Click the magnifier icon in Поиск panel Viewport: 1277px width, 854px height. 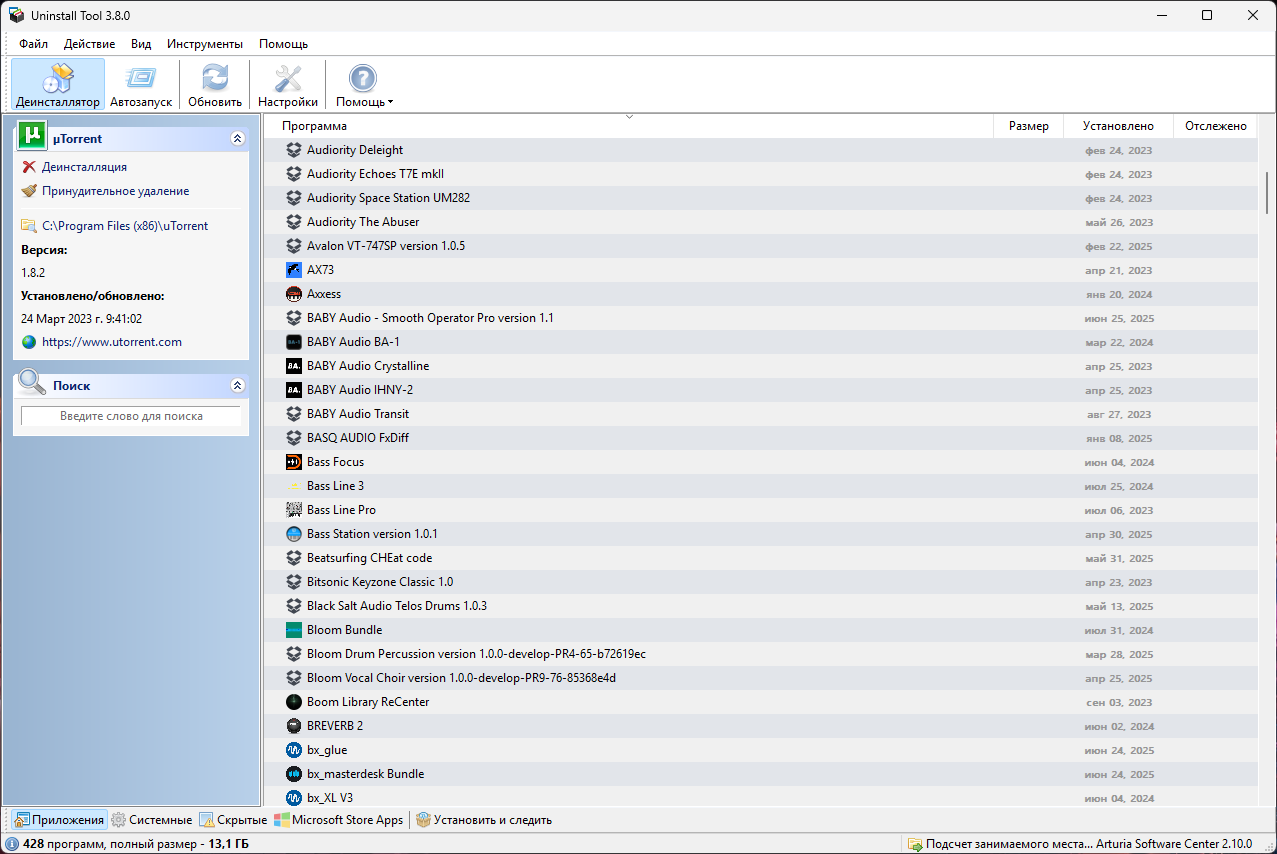coord(32,383)
